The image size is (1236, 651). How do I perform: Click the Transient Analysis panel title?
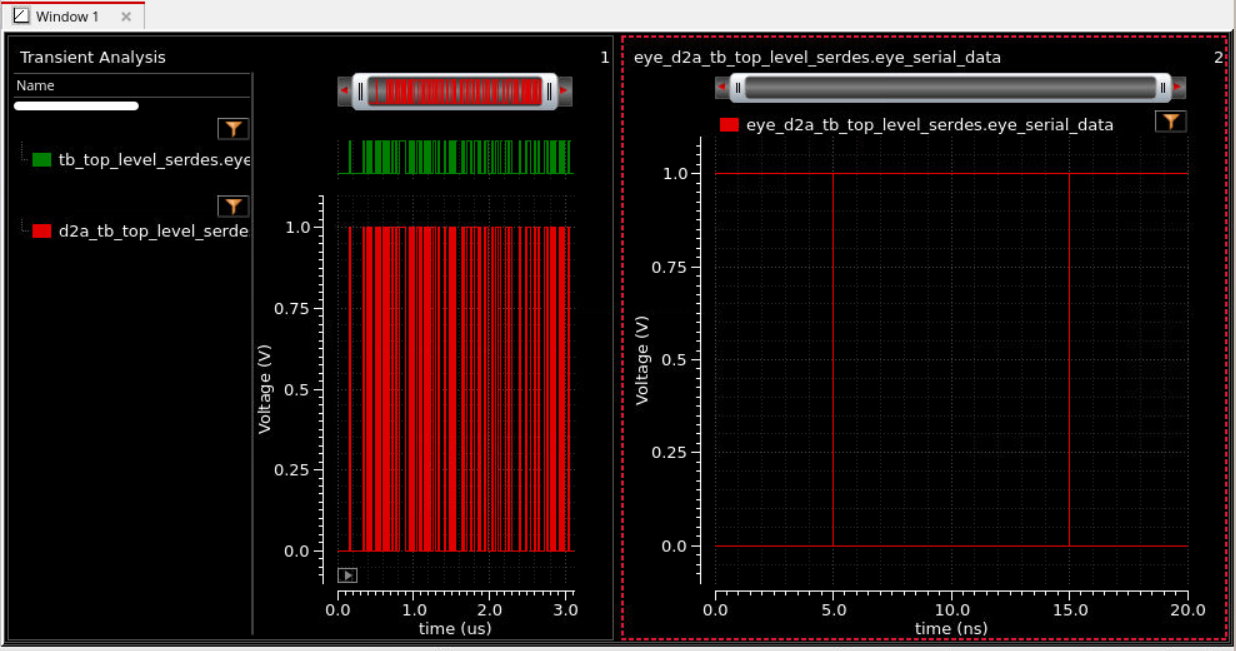(x=93, y=57)
